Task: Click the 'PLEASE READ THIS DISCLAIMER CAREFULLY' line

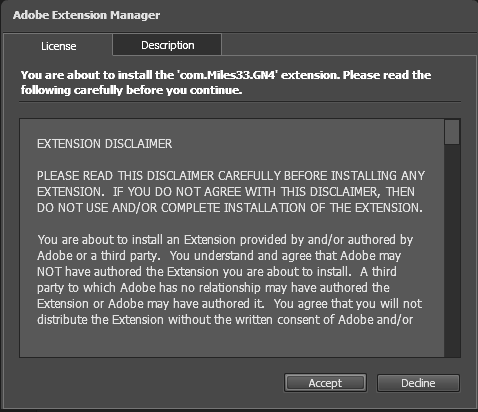Action: [231, 176]
